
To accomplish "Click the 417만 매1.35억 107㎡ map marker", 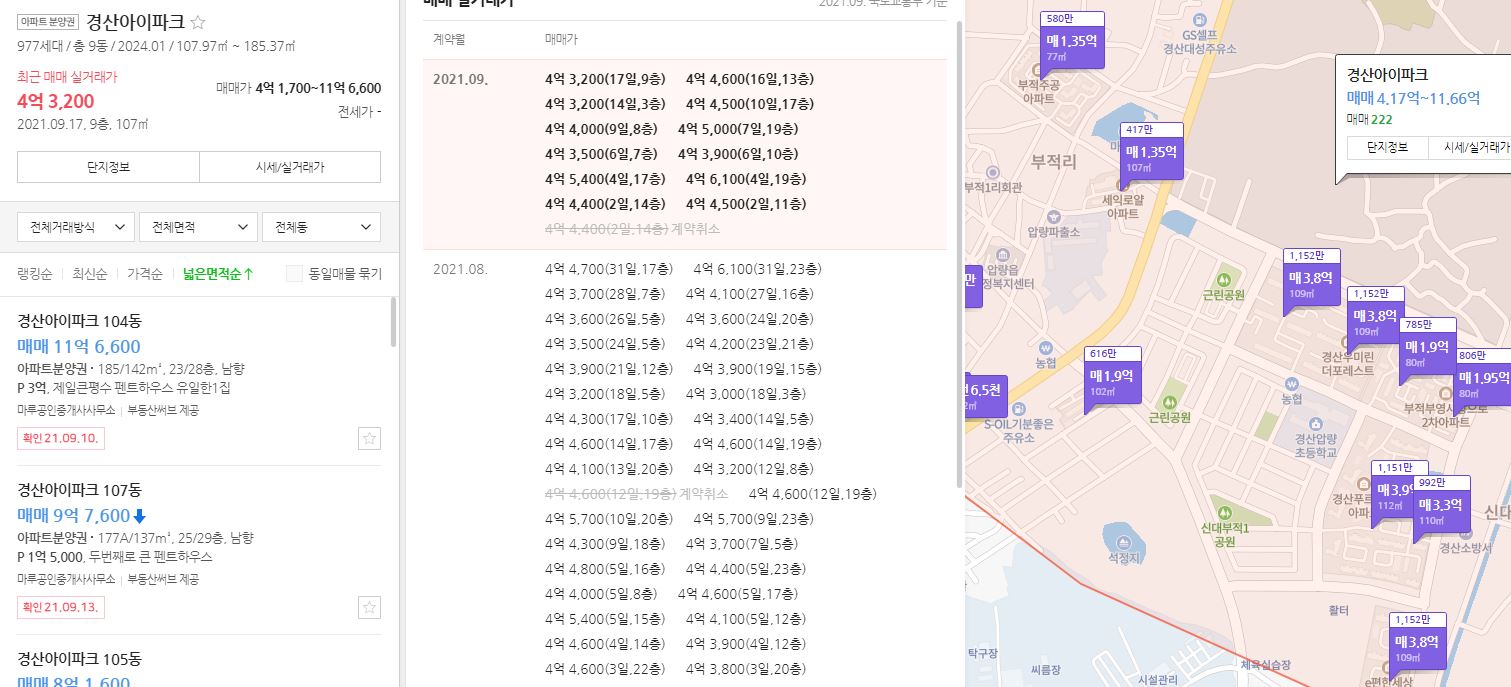I will (x=1151, y=151).
